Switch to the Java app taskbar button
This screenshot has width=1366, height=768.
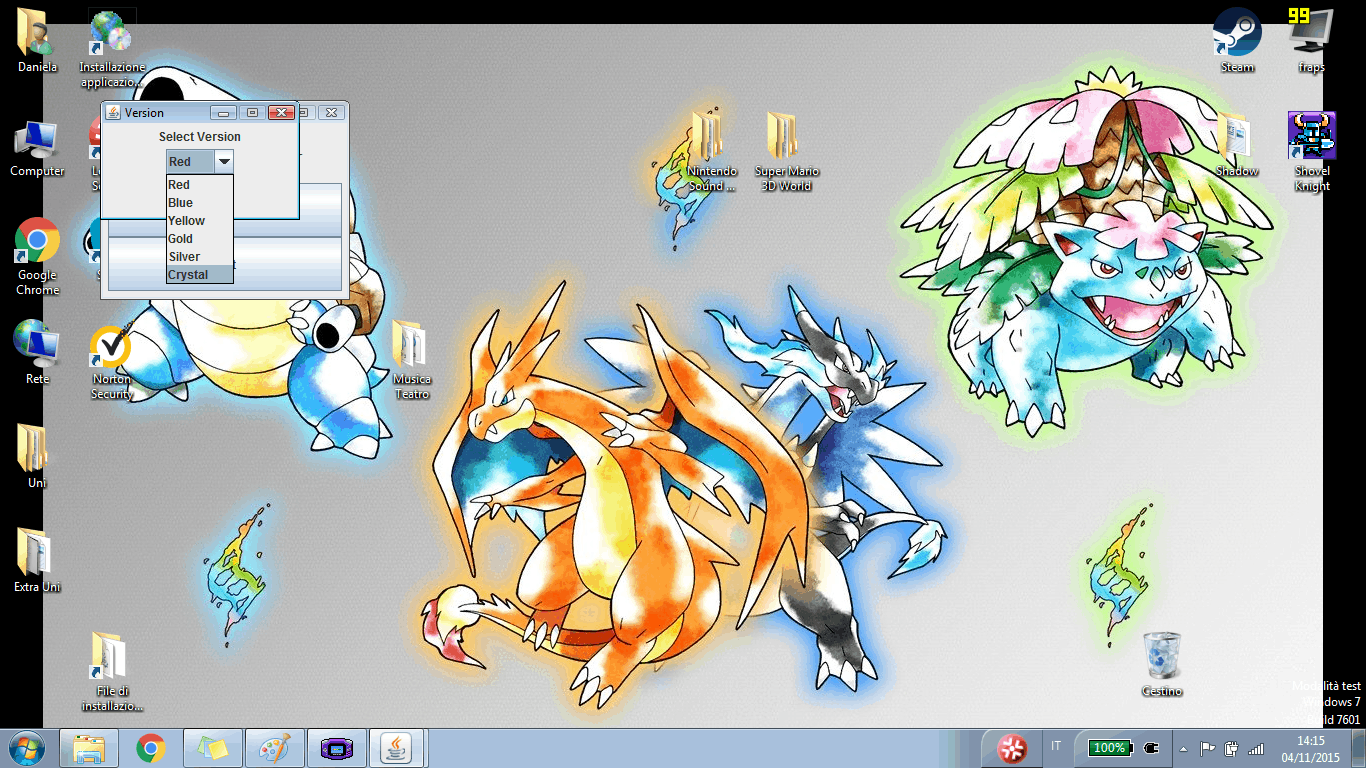pyautogui.click(x=398, y=748)
